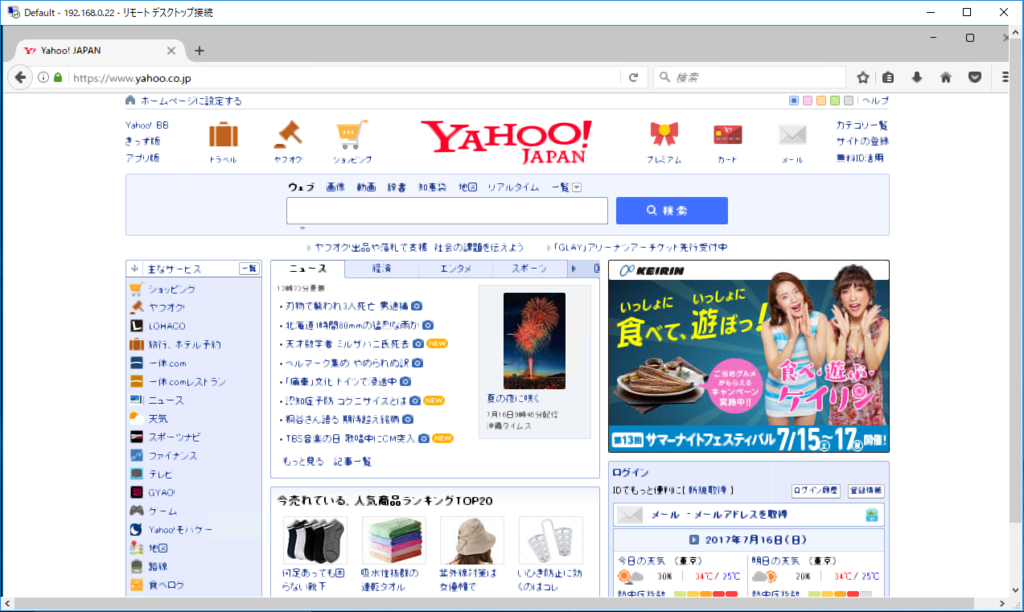Click the Firefox back button
1024x612 pixels.
coord(20,78)
